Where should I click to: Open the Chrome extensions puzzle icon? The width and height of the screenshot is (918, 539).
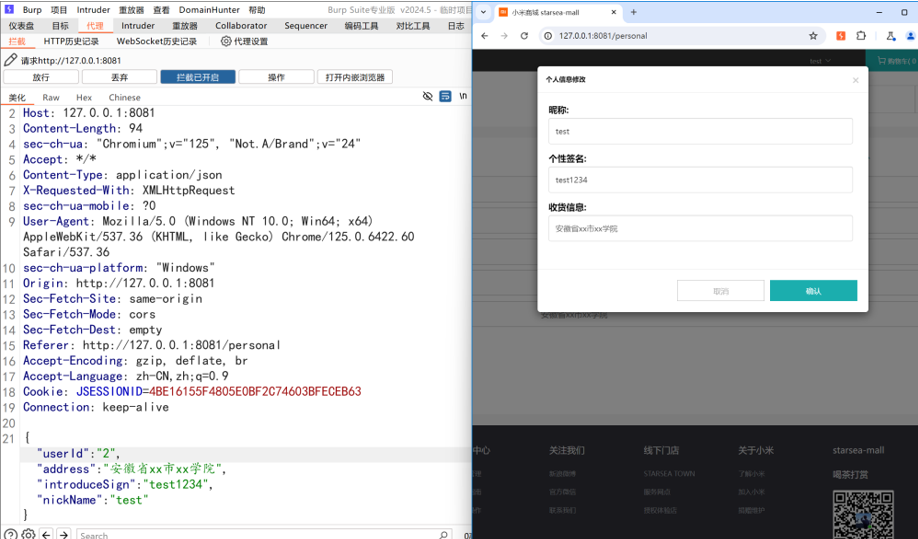[x=861, y=36]
